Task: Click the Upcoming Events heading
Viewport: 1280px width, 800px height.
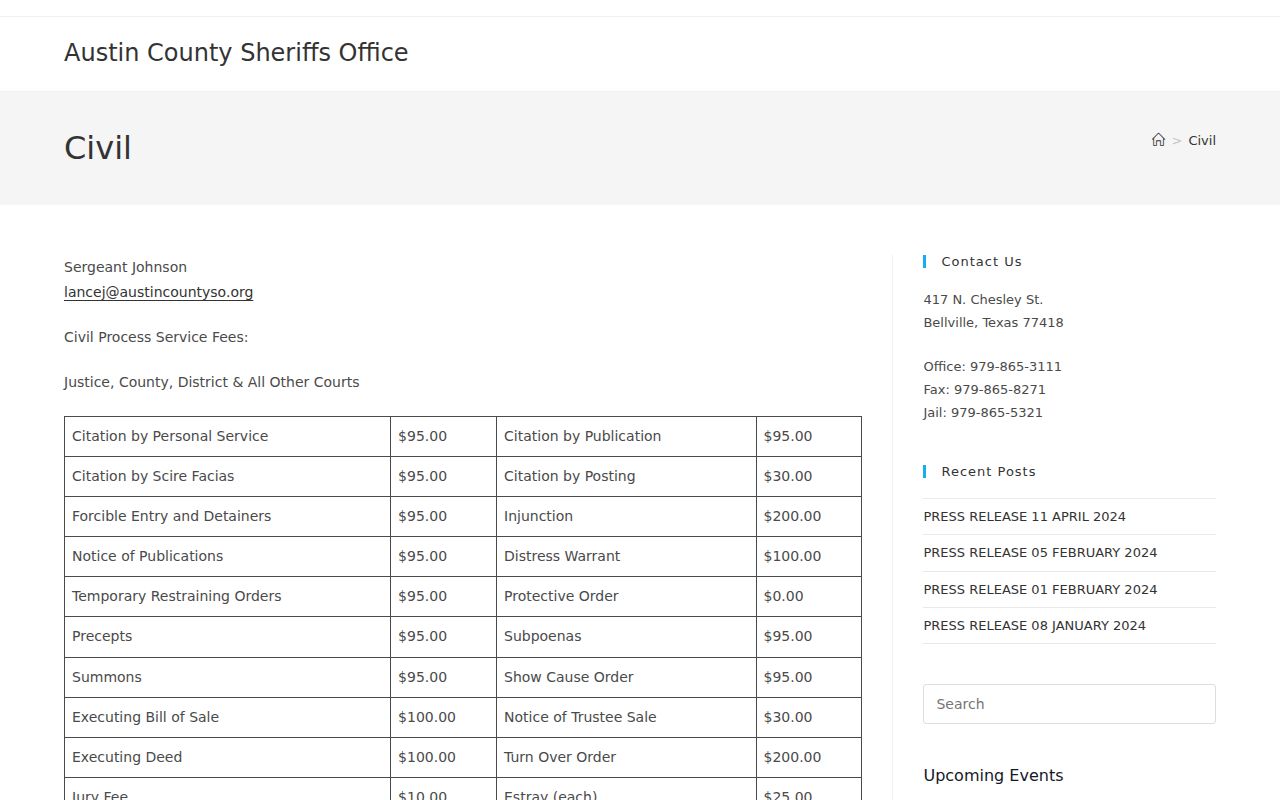Action: (x=993, y=775)
